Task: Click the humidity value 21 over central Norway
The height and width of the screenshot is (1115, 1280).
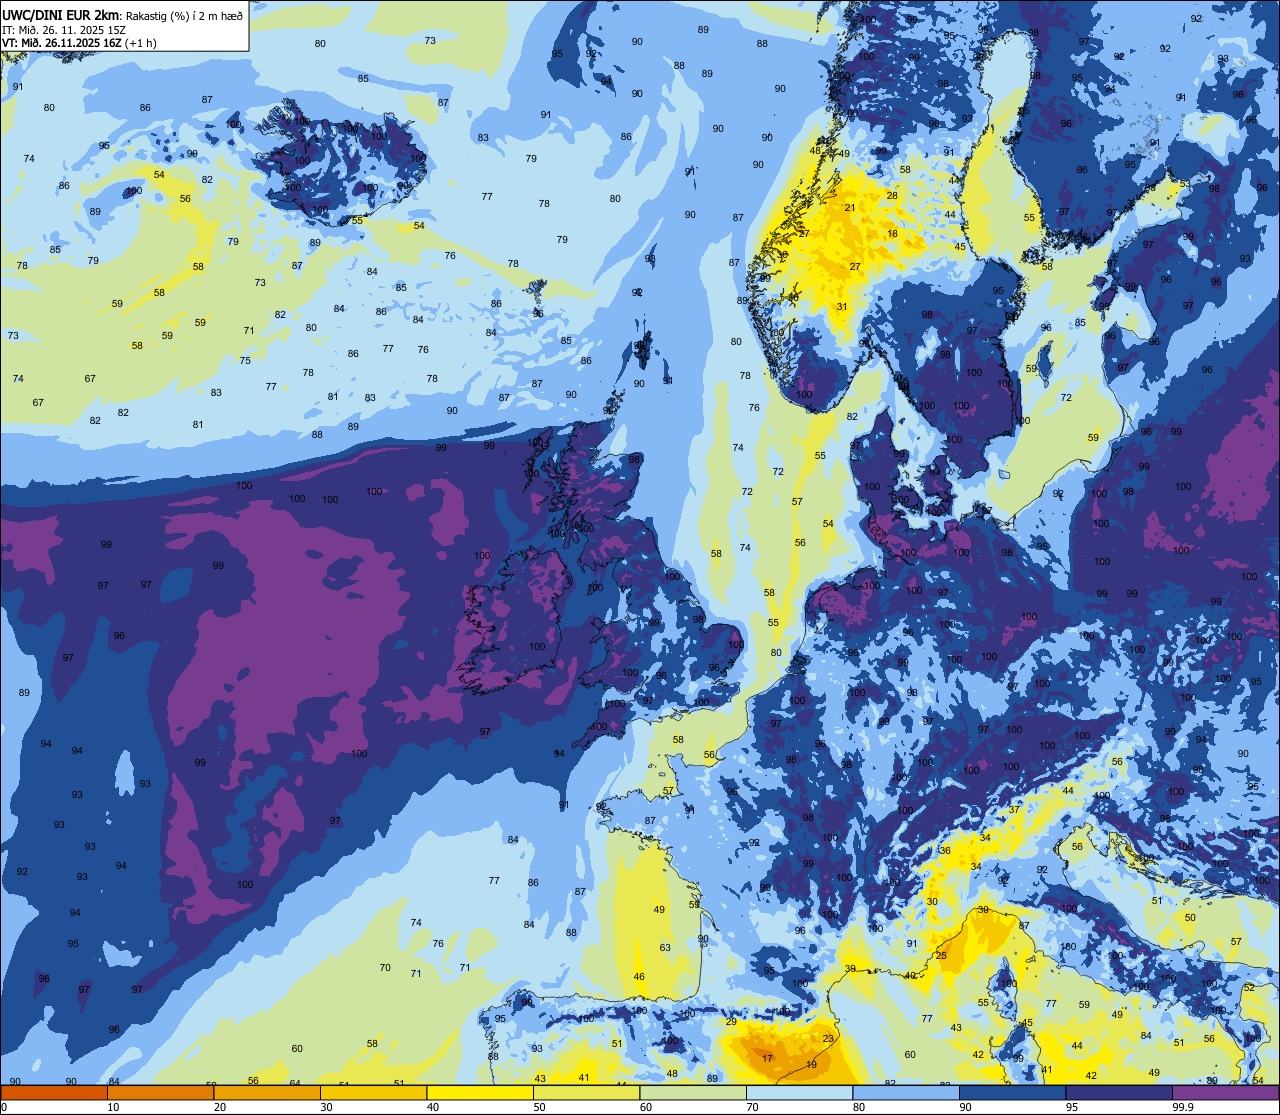Action: point(850,207)
